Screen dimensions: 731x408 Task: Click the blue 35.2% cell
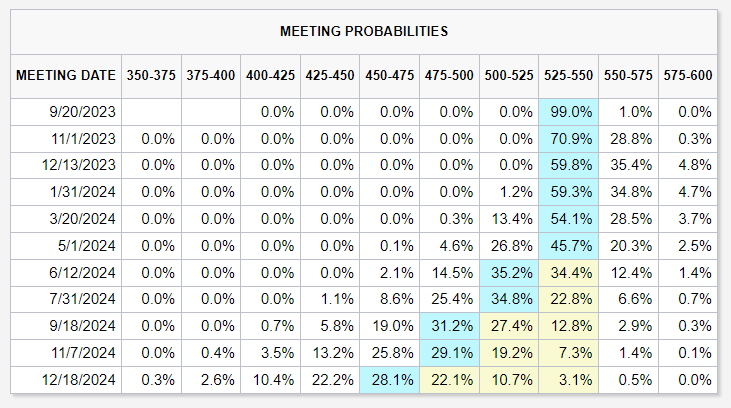point(509,272)
